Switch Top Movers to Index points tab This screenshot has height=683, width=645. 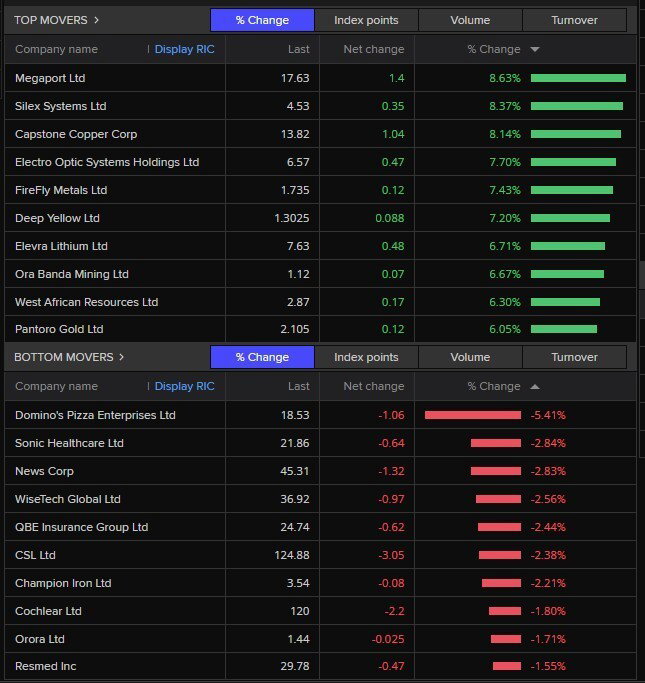(366, 20)
